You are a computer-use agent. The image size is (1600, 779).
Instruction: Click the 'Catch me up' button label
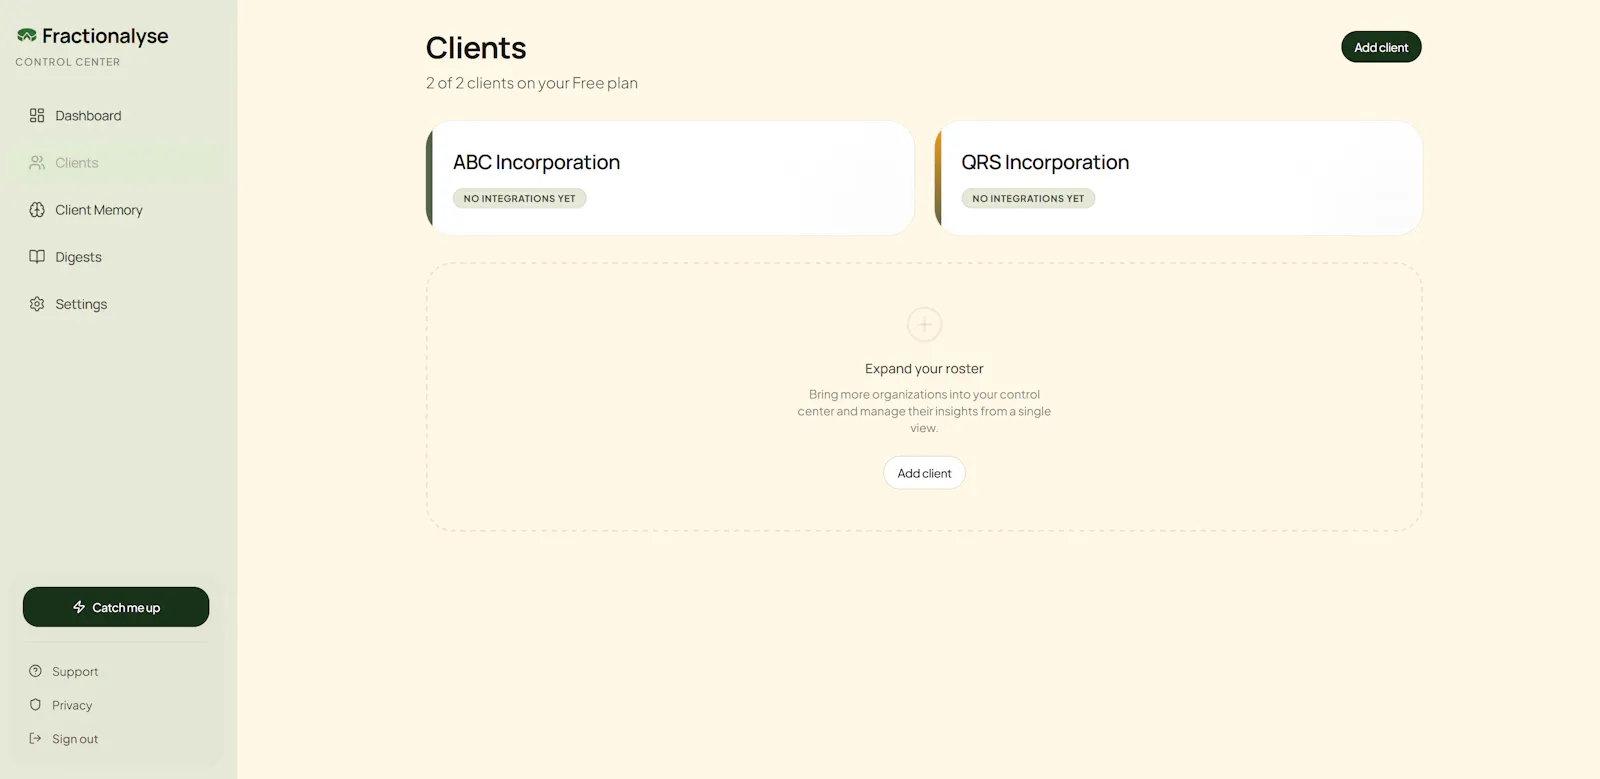coord(126,608)
